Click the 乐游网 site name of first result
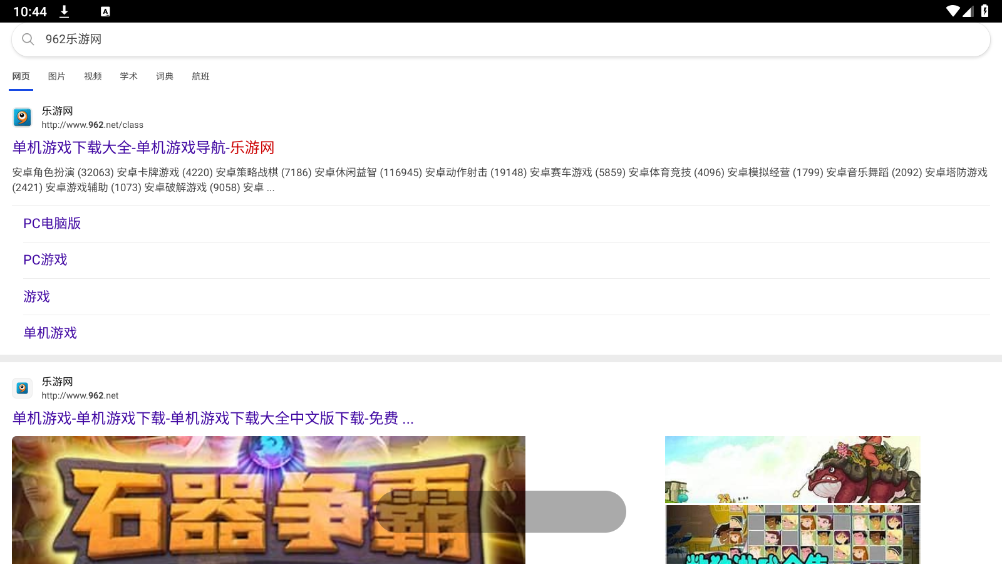This screenshot has width=1002, height=564. pyautogui.click(x=58, y=111)
